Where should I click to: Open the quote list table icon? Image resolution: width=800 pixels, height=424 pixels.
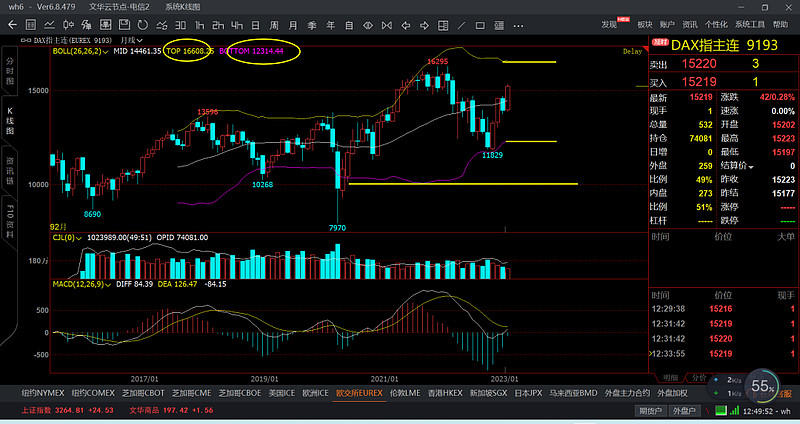31,24
